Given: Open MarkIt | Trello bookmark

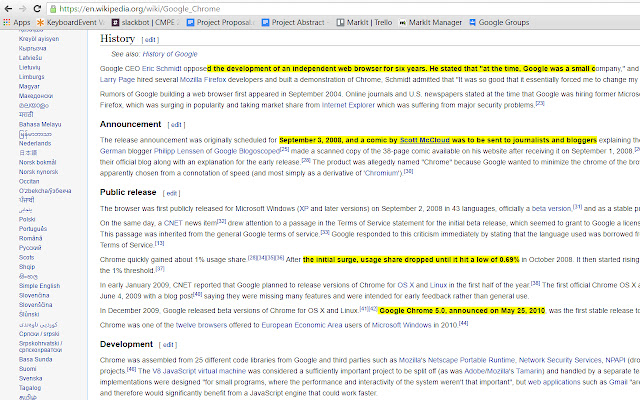Looking at the screenshot, I should [x=364, y=22].
